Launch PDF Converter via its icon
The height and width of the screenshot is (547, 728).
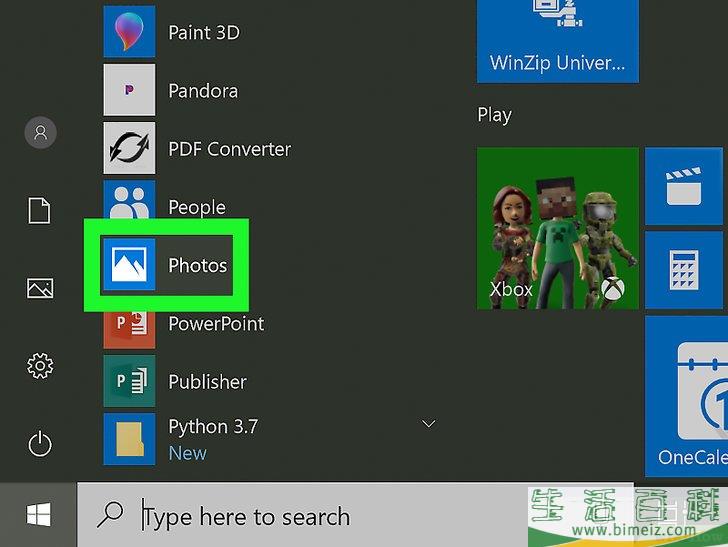click(129, 148)
